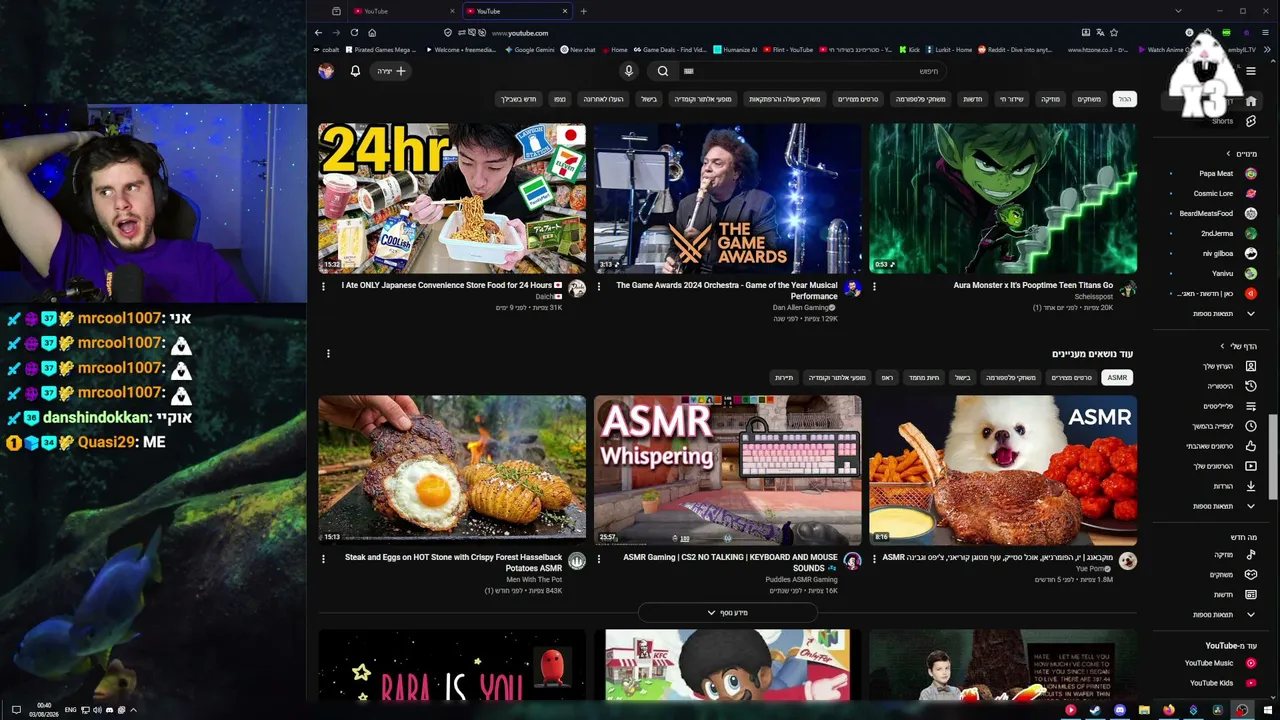Open Playlists from the sidebar
The height and width of the screenshot is (720, 1280).
coord(1231,406)
